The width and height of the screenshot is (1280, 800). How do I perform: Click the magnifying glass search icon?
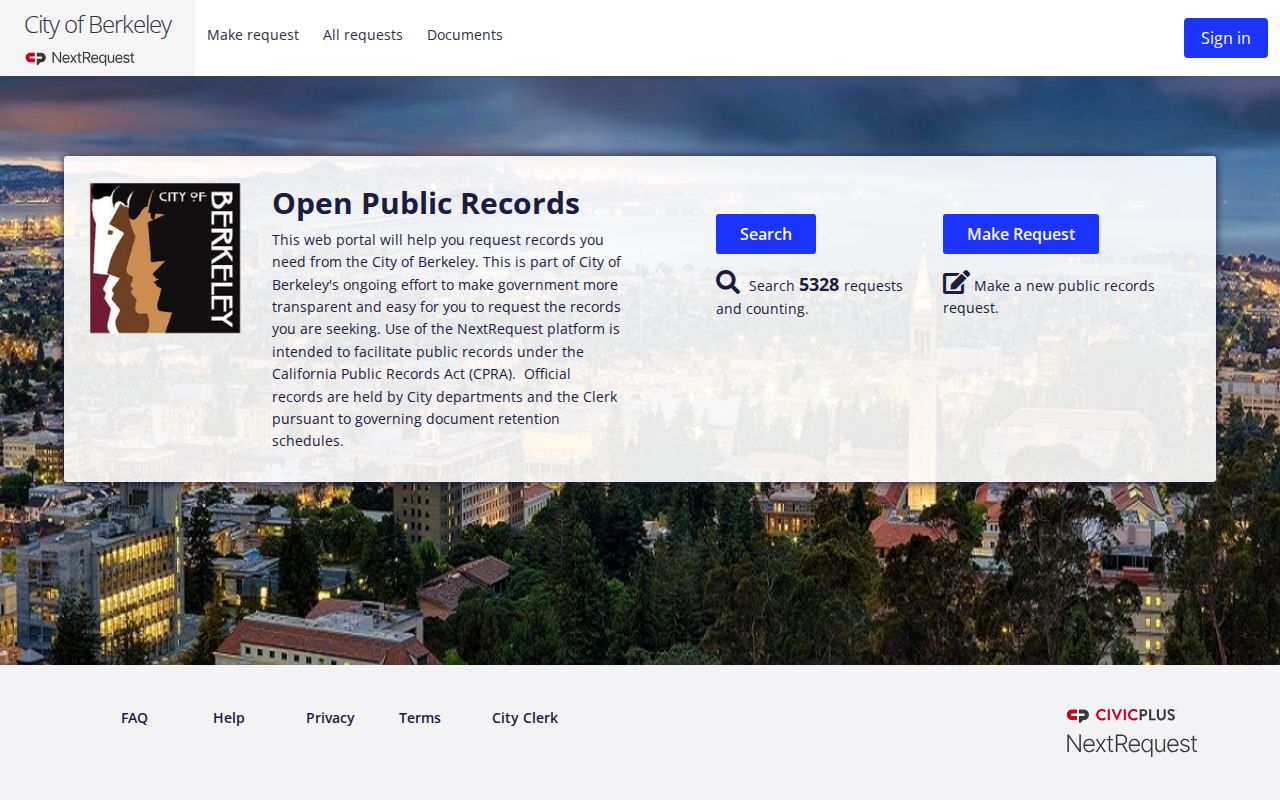pos(728,283)
